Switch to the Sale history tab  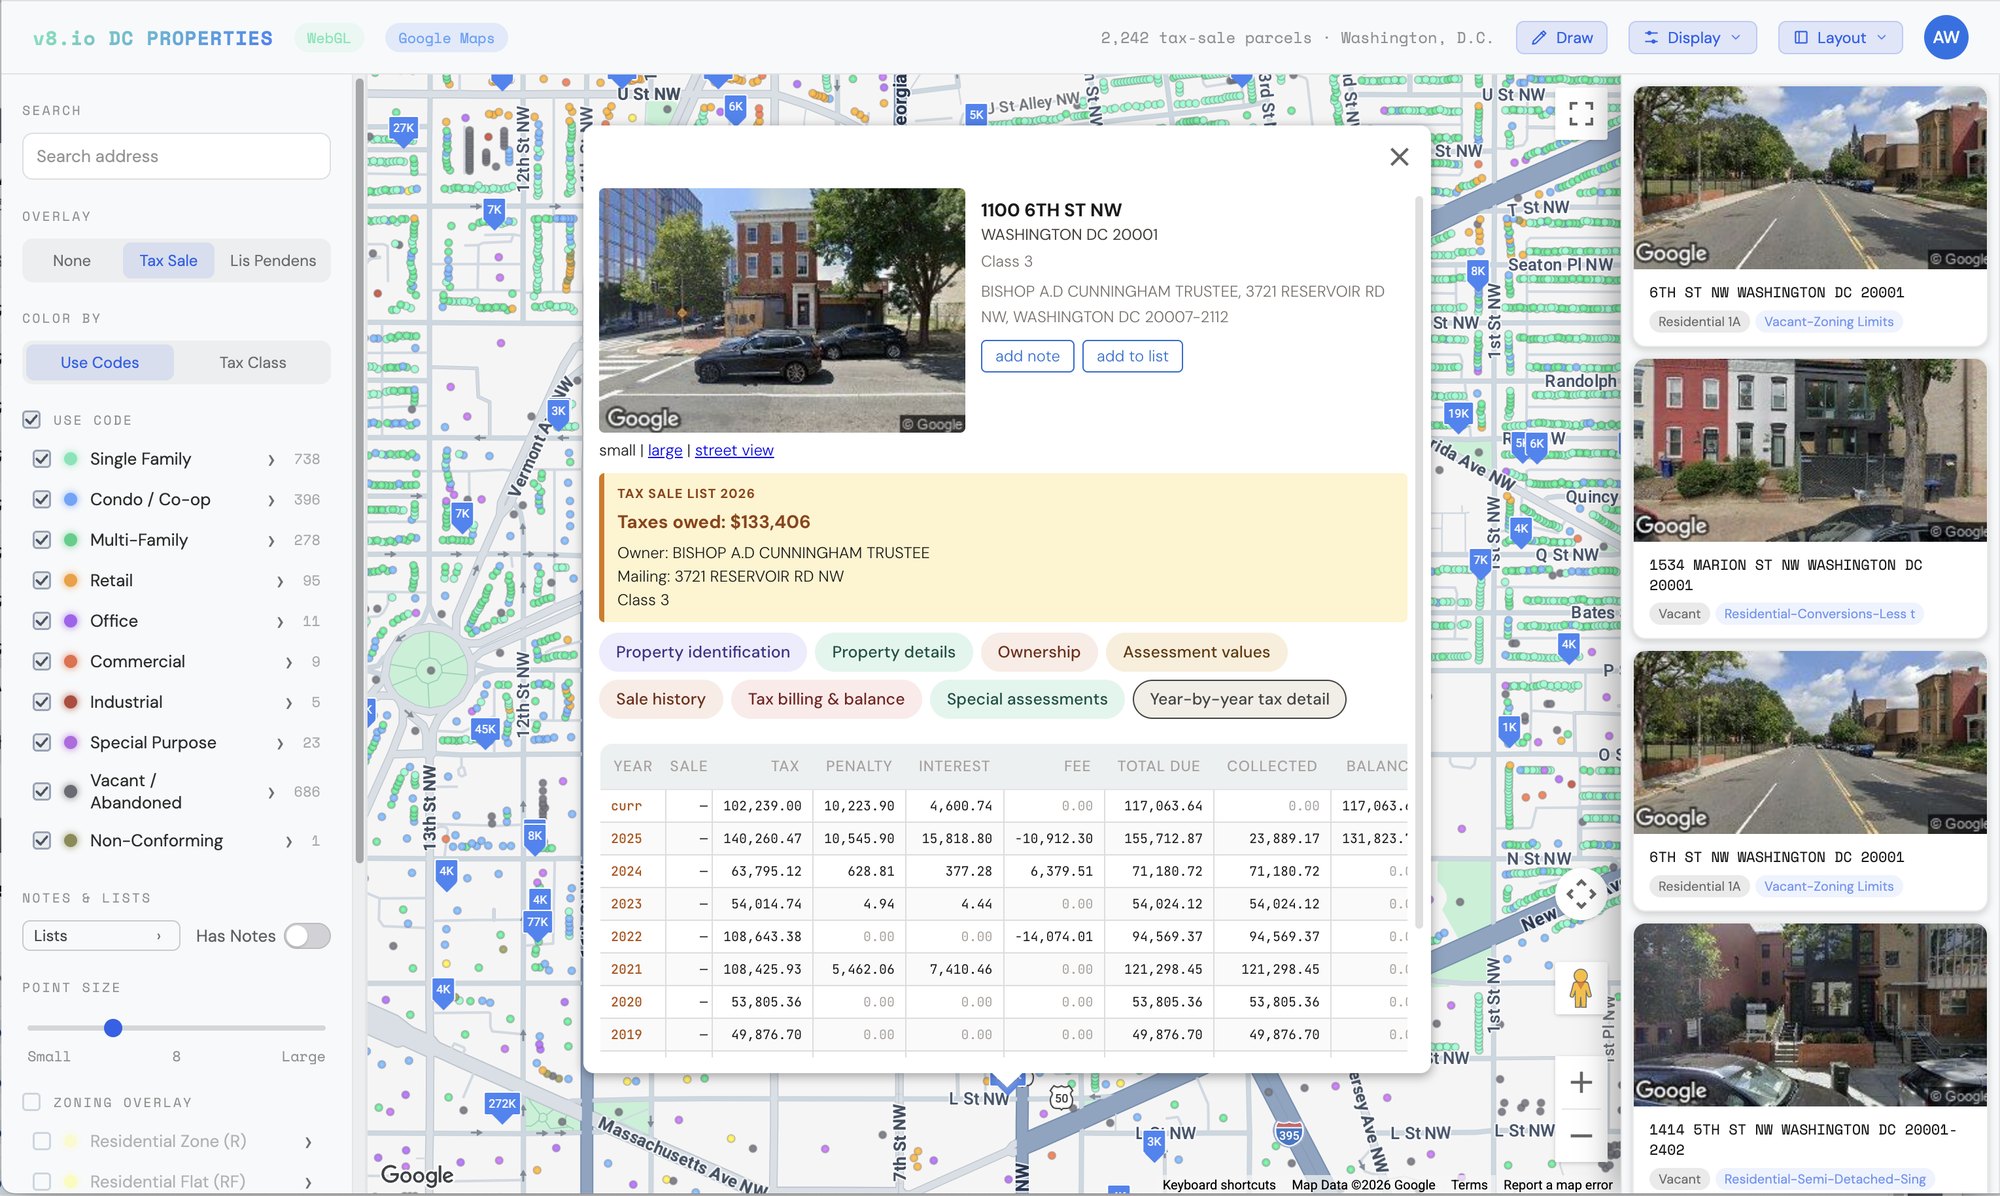tap(660, 699)
